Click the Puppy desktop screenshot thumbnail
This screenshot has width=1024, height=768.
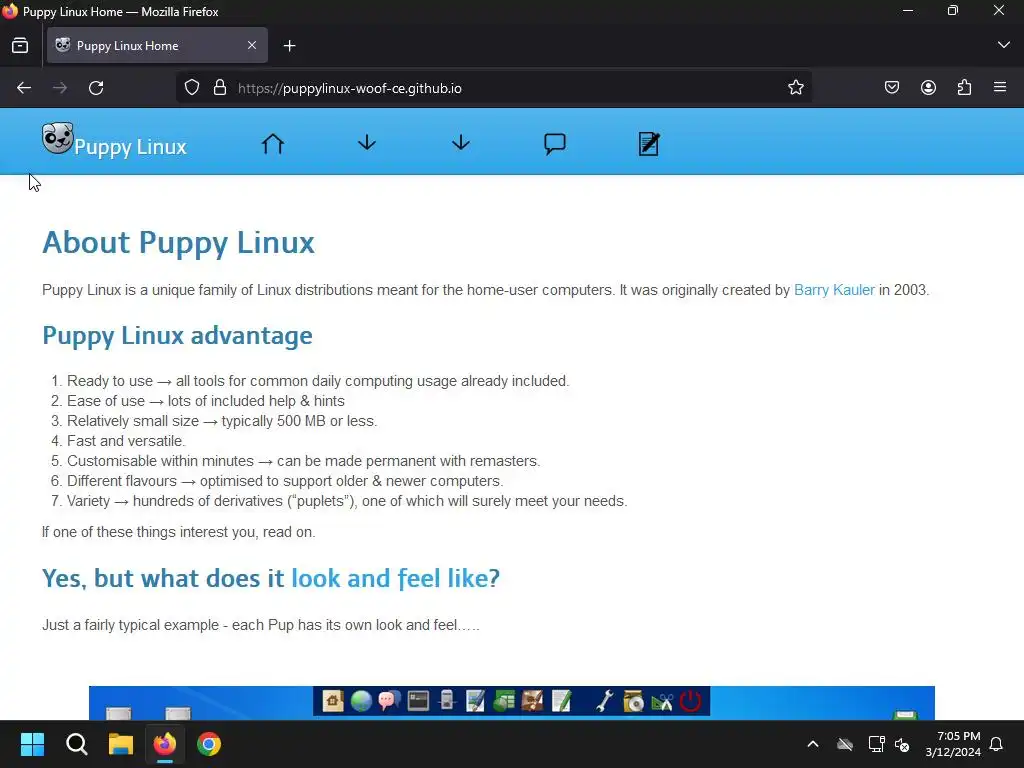tap(511, 703)
